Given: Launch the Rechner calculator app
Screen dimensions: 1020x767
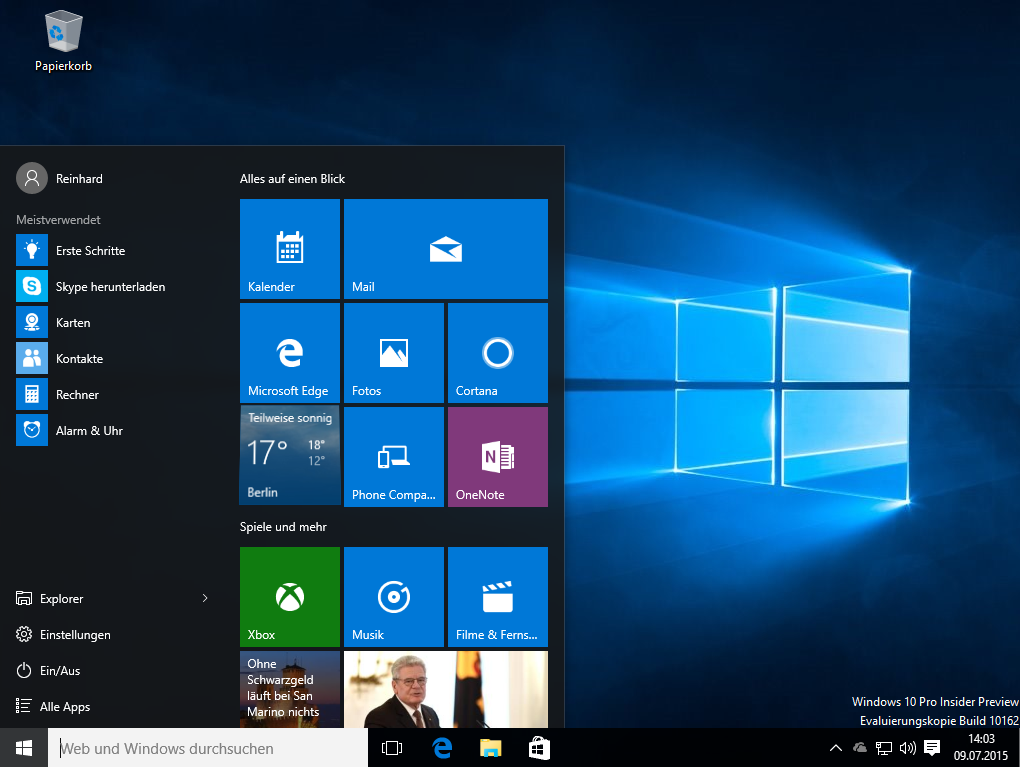Looking at the screenshot, I should 114,394.
